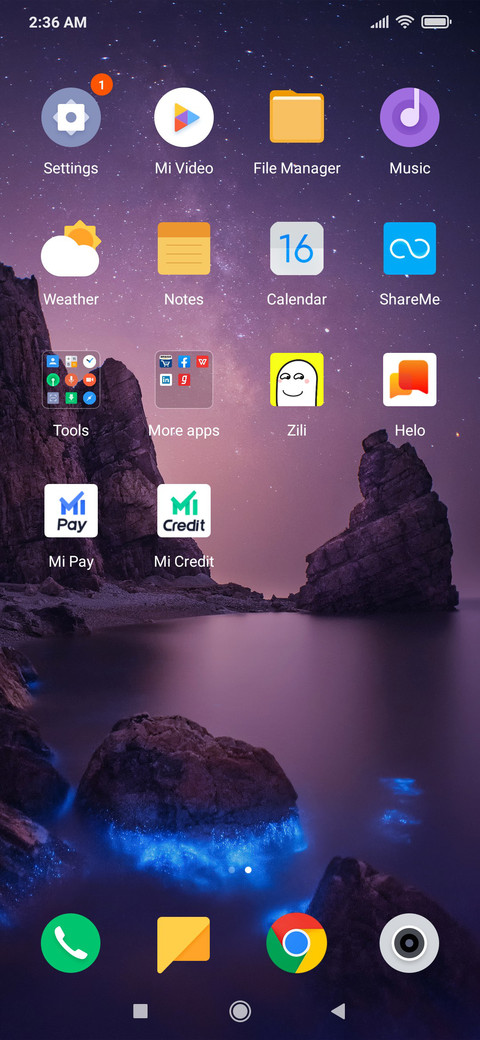Open the Camera app in dock
The image size is (480, 1040).
click(x=409, y=942)
